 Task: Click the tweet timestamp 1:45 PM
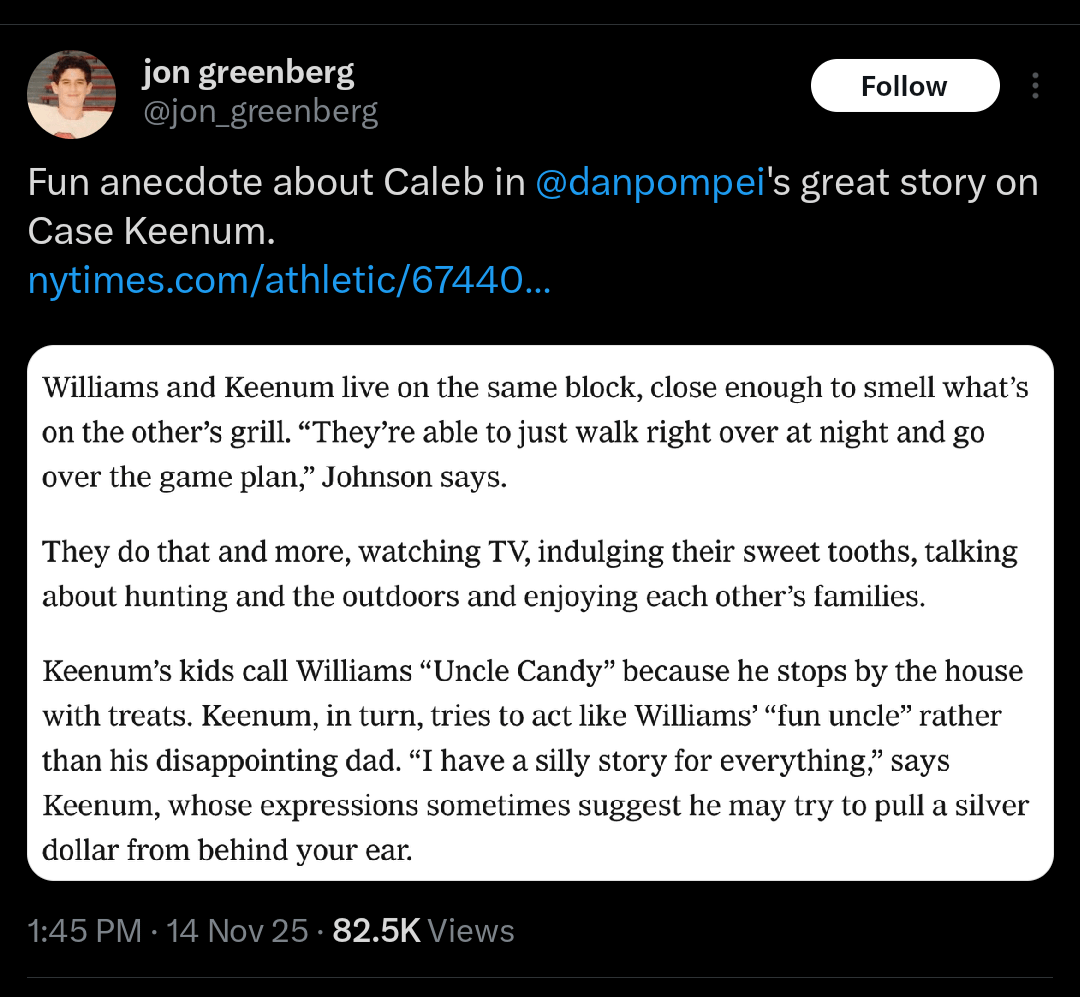tap(68, 930)
